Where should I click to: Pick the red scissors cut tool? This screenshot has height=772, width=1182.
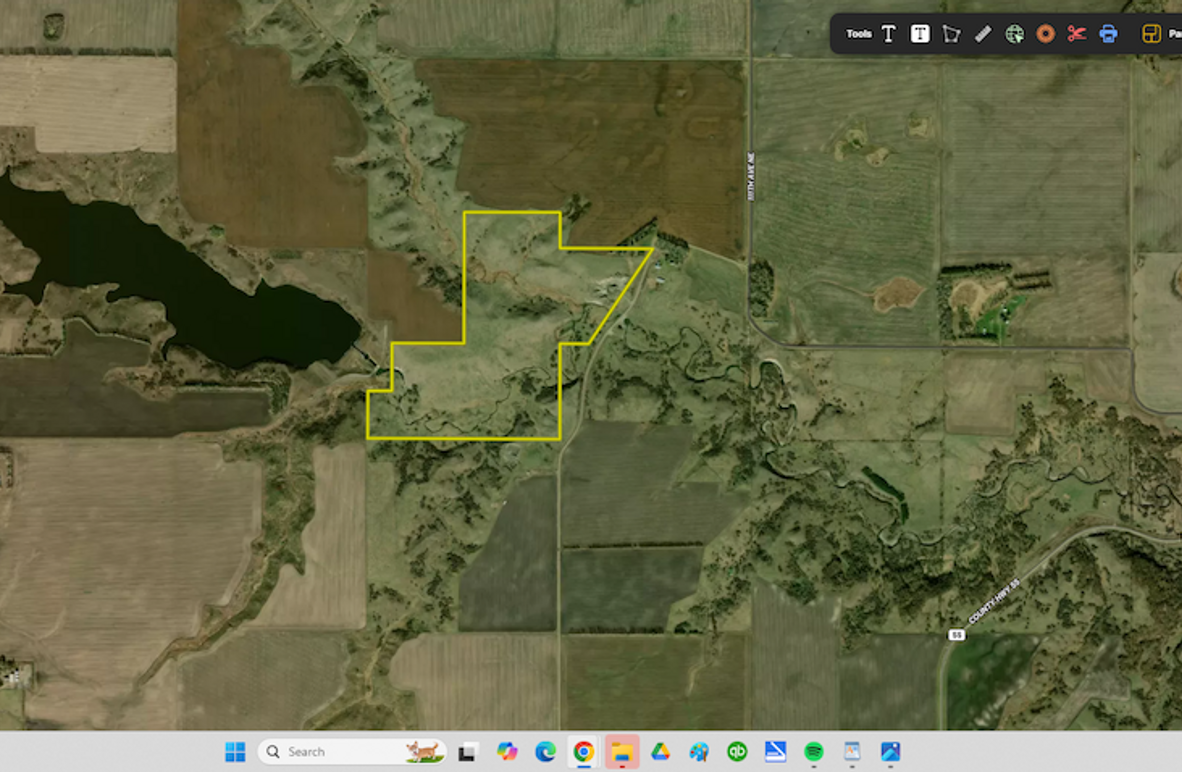1076,34
